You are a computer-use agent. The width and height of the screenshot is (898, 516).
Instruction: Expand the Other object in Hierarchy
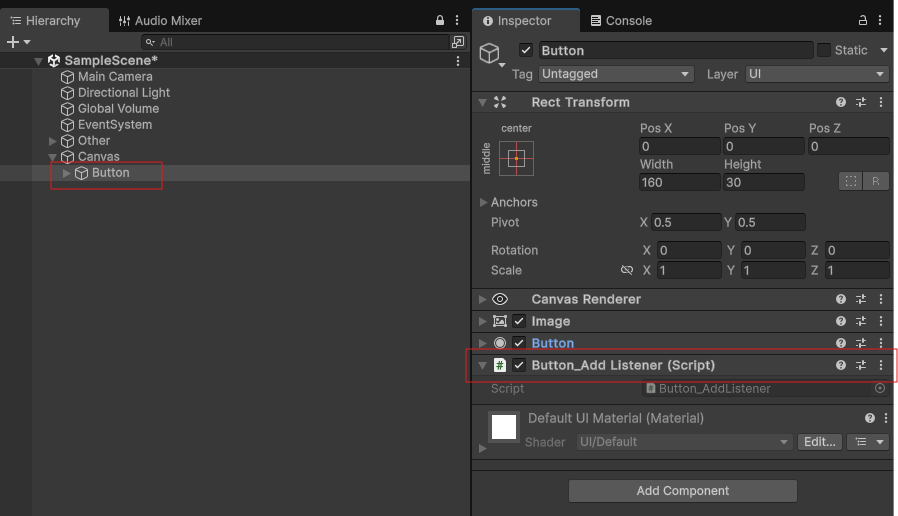coord(53,141)
